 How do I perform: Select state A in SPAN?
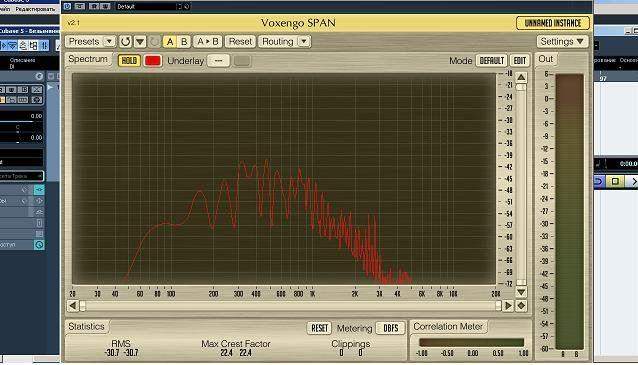pyautogui.click(x=170, y=42)
